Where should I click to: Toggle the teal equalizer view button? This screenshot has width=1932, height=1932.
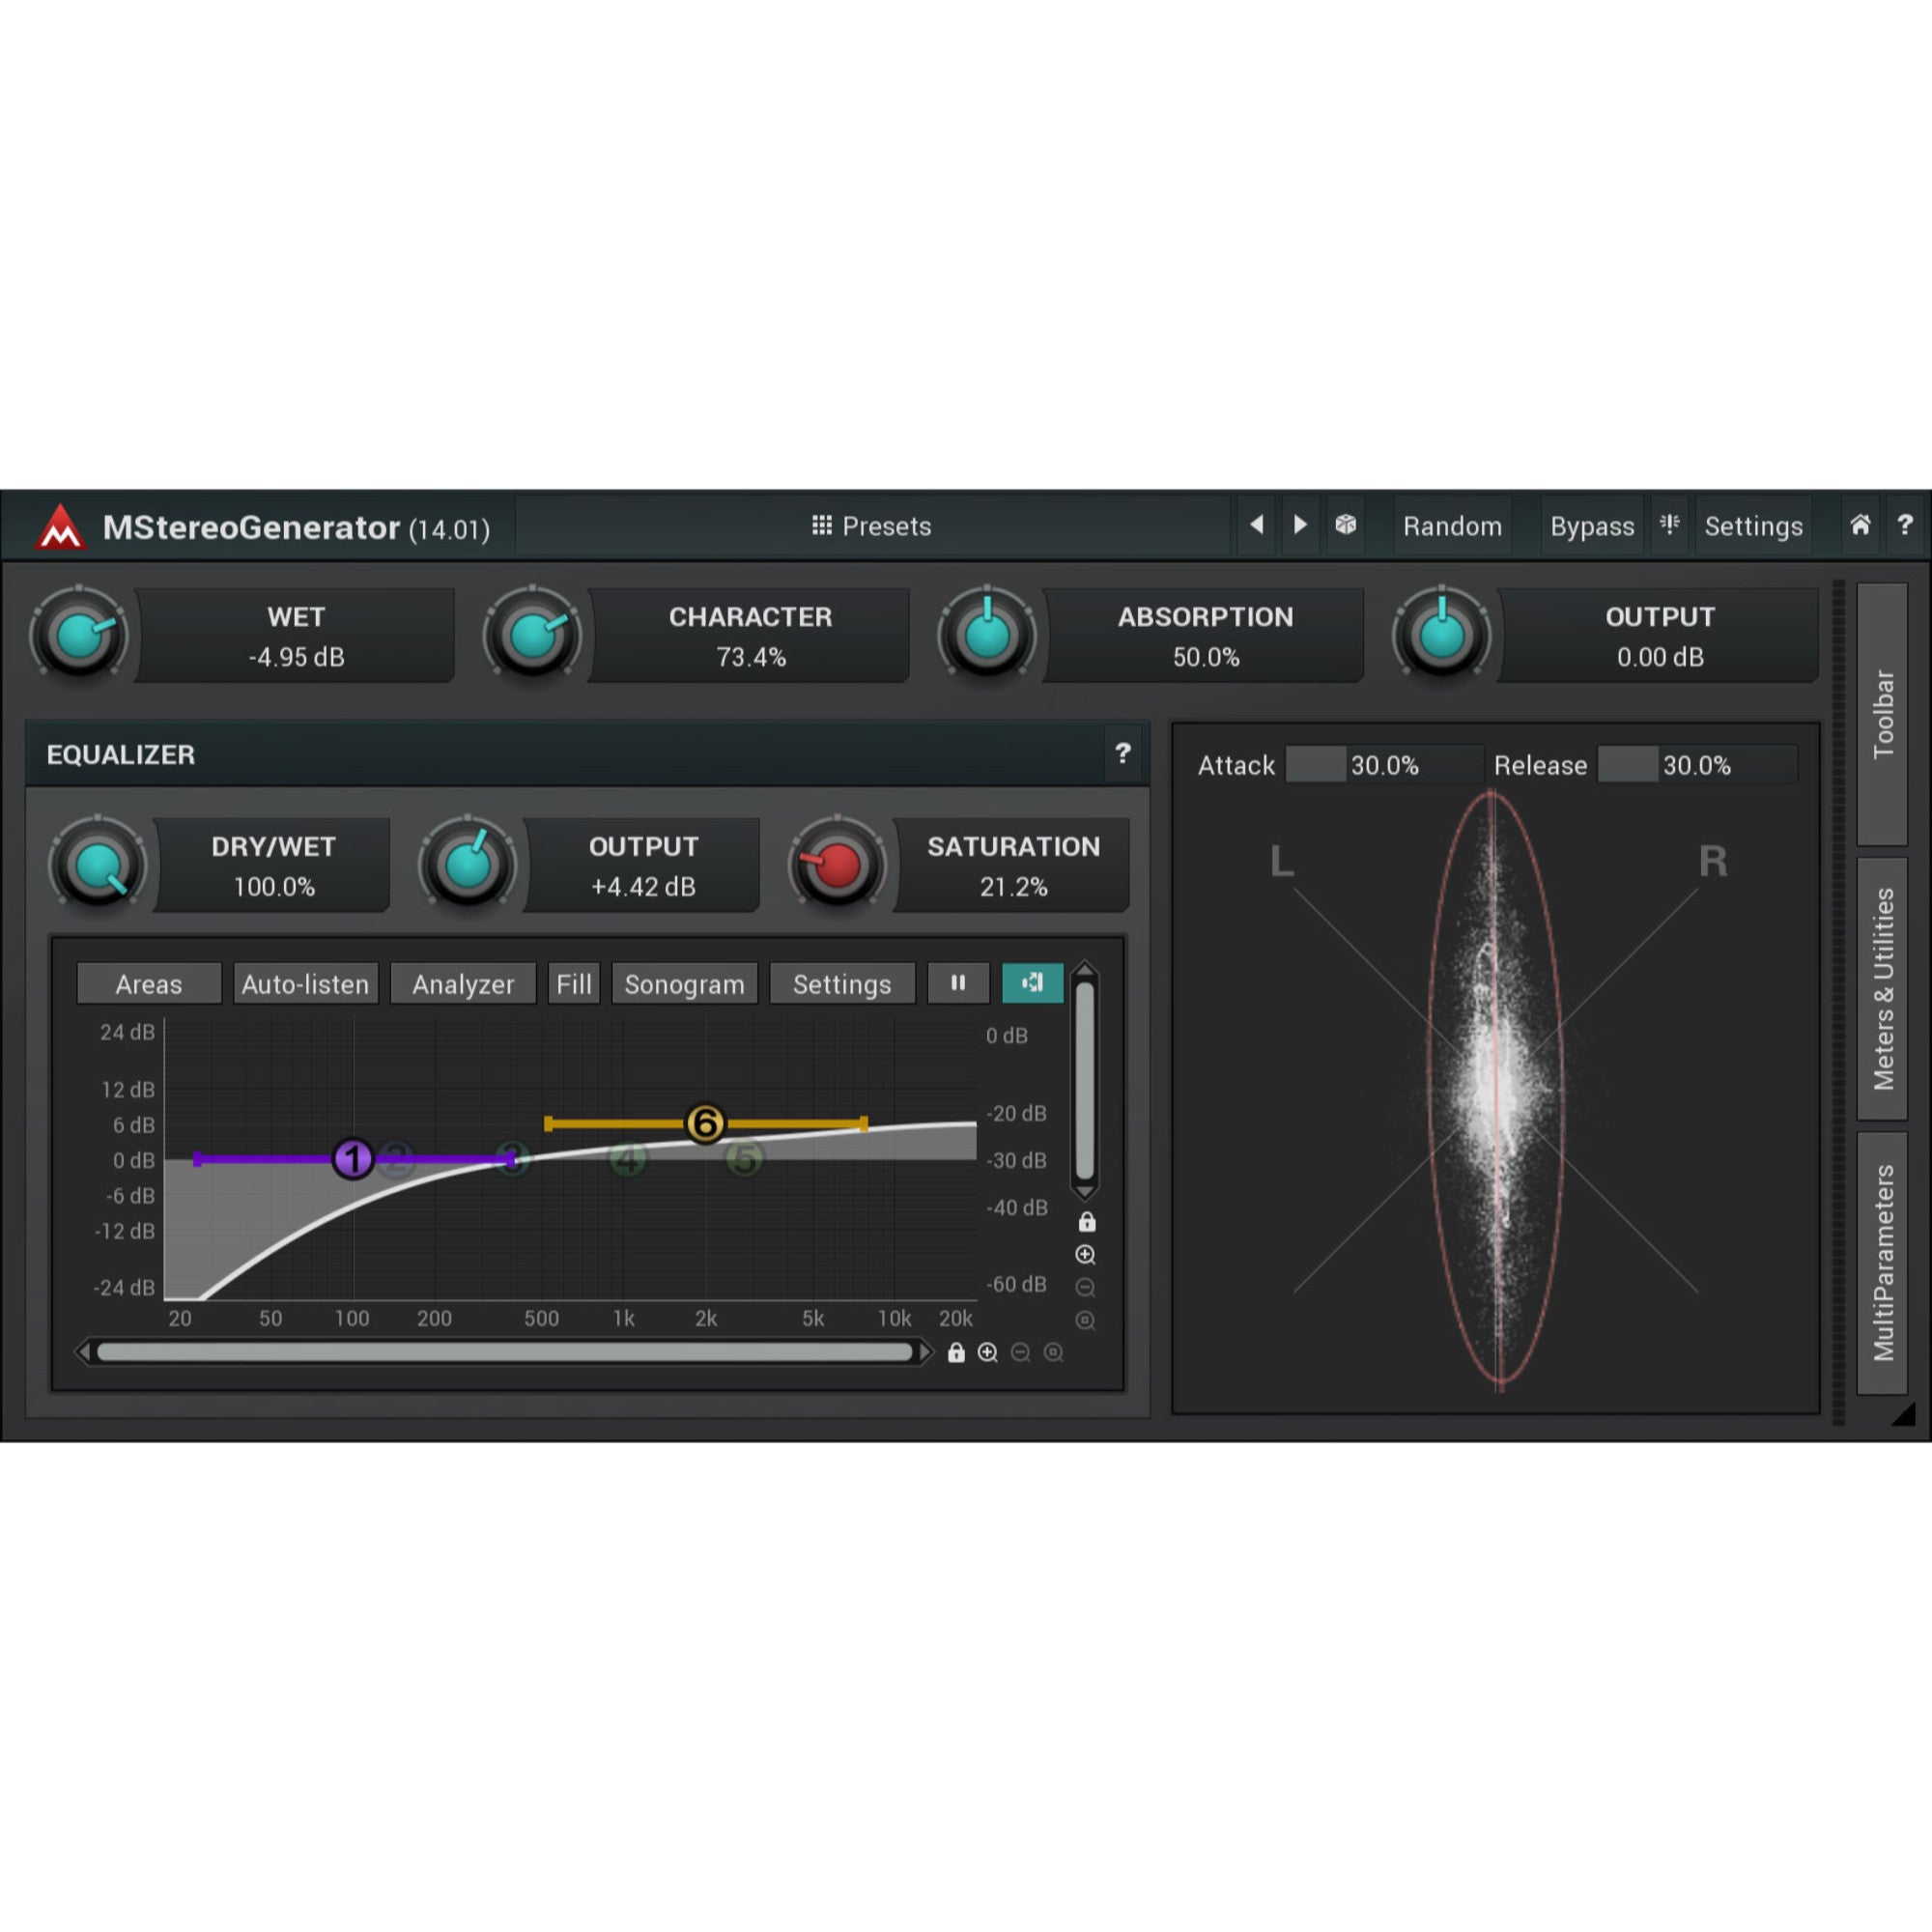pos(1032,983)
